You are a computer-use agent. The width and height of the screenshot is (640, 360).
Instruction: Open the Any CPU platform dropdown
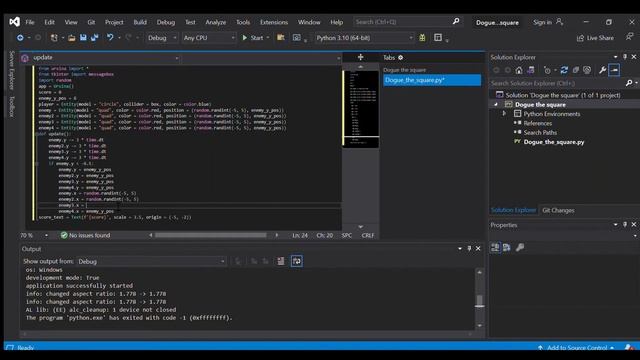tap(209, 38)
